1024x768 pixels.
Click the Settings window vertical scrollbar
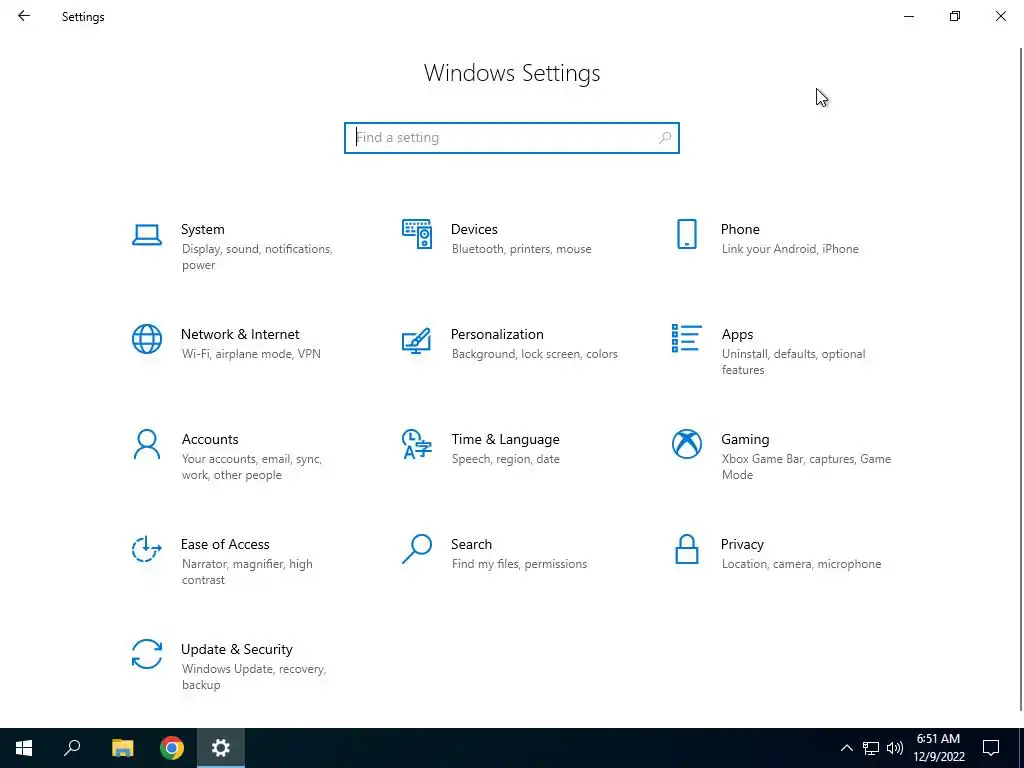click(1021, 379)
